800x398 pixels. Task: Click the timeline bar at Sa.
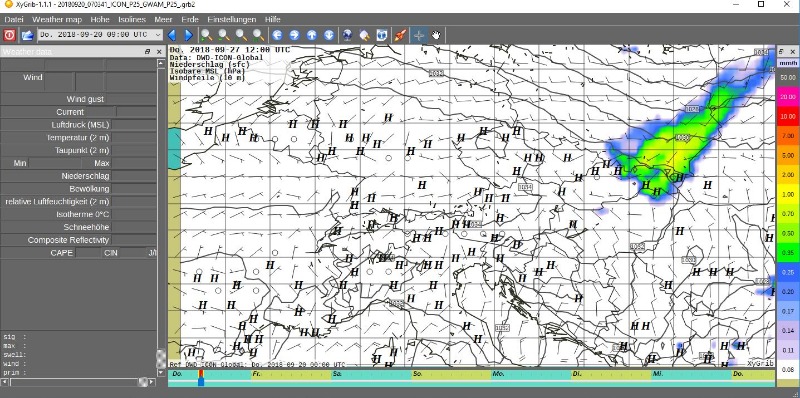371,374
